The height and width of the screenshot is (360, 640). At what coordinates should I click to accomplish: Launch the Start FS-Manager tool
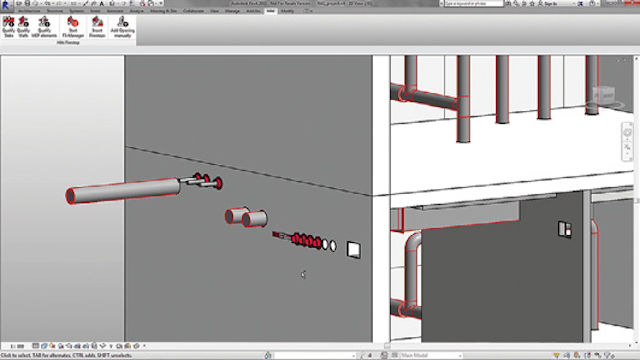(x=73, y=27)
